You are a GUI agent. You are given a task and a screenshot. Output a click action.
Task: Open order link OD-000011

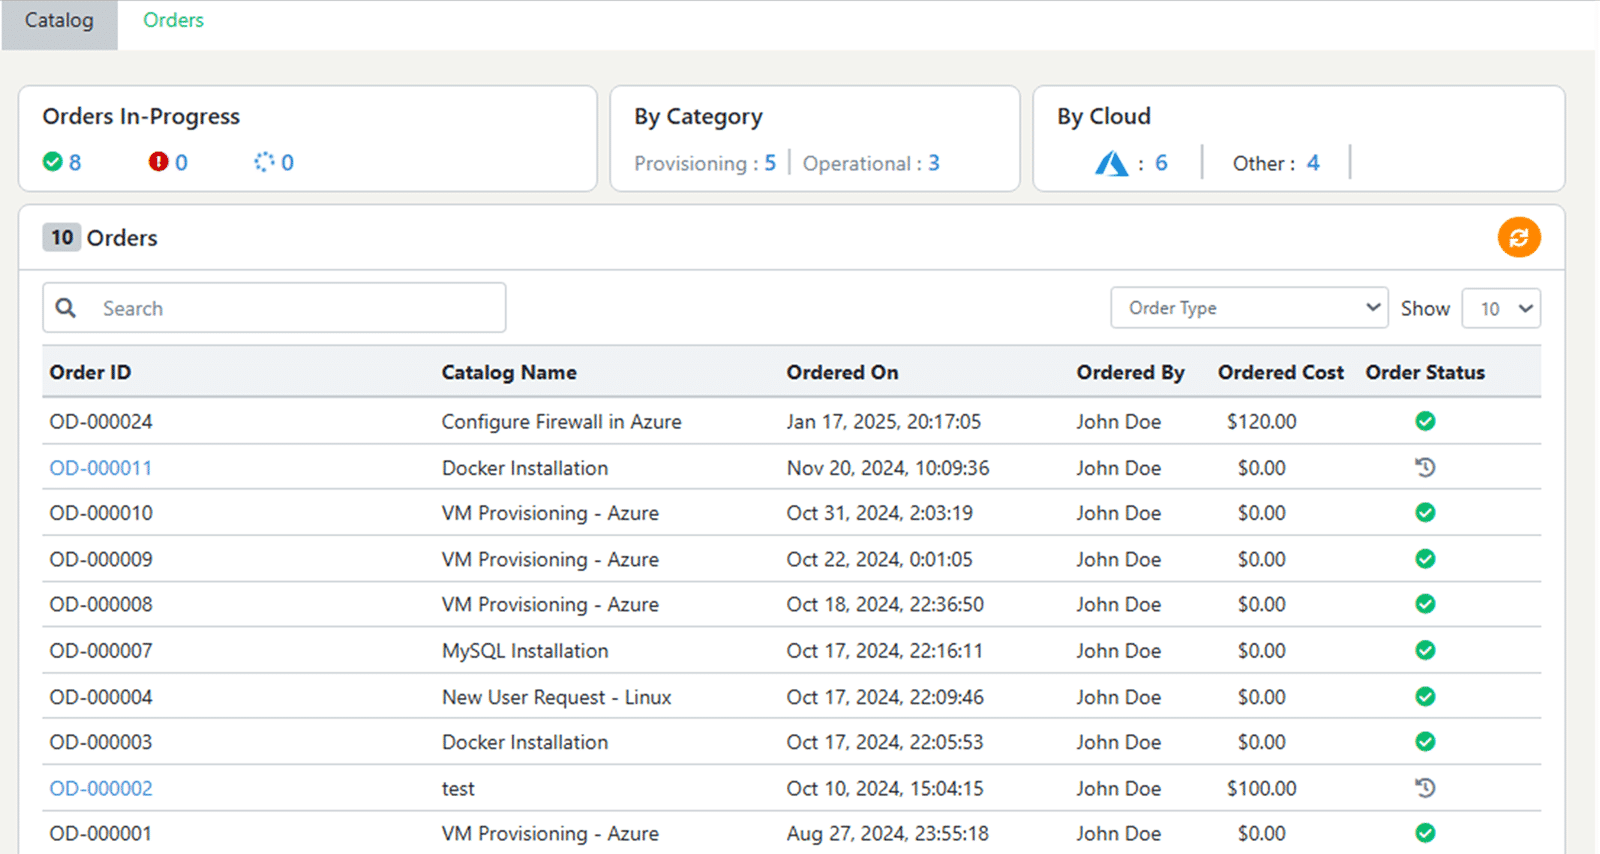pos(101,468)
